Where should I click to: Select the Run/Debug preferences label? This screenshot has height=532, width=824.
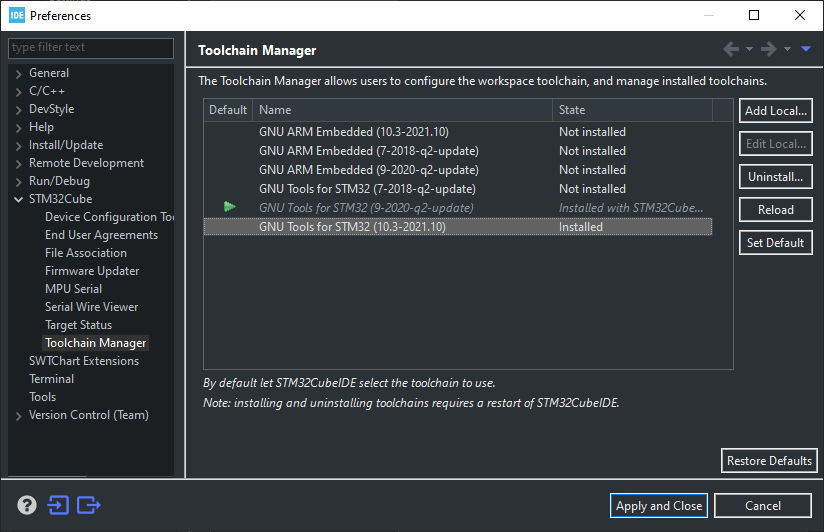pos(59,181)
